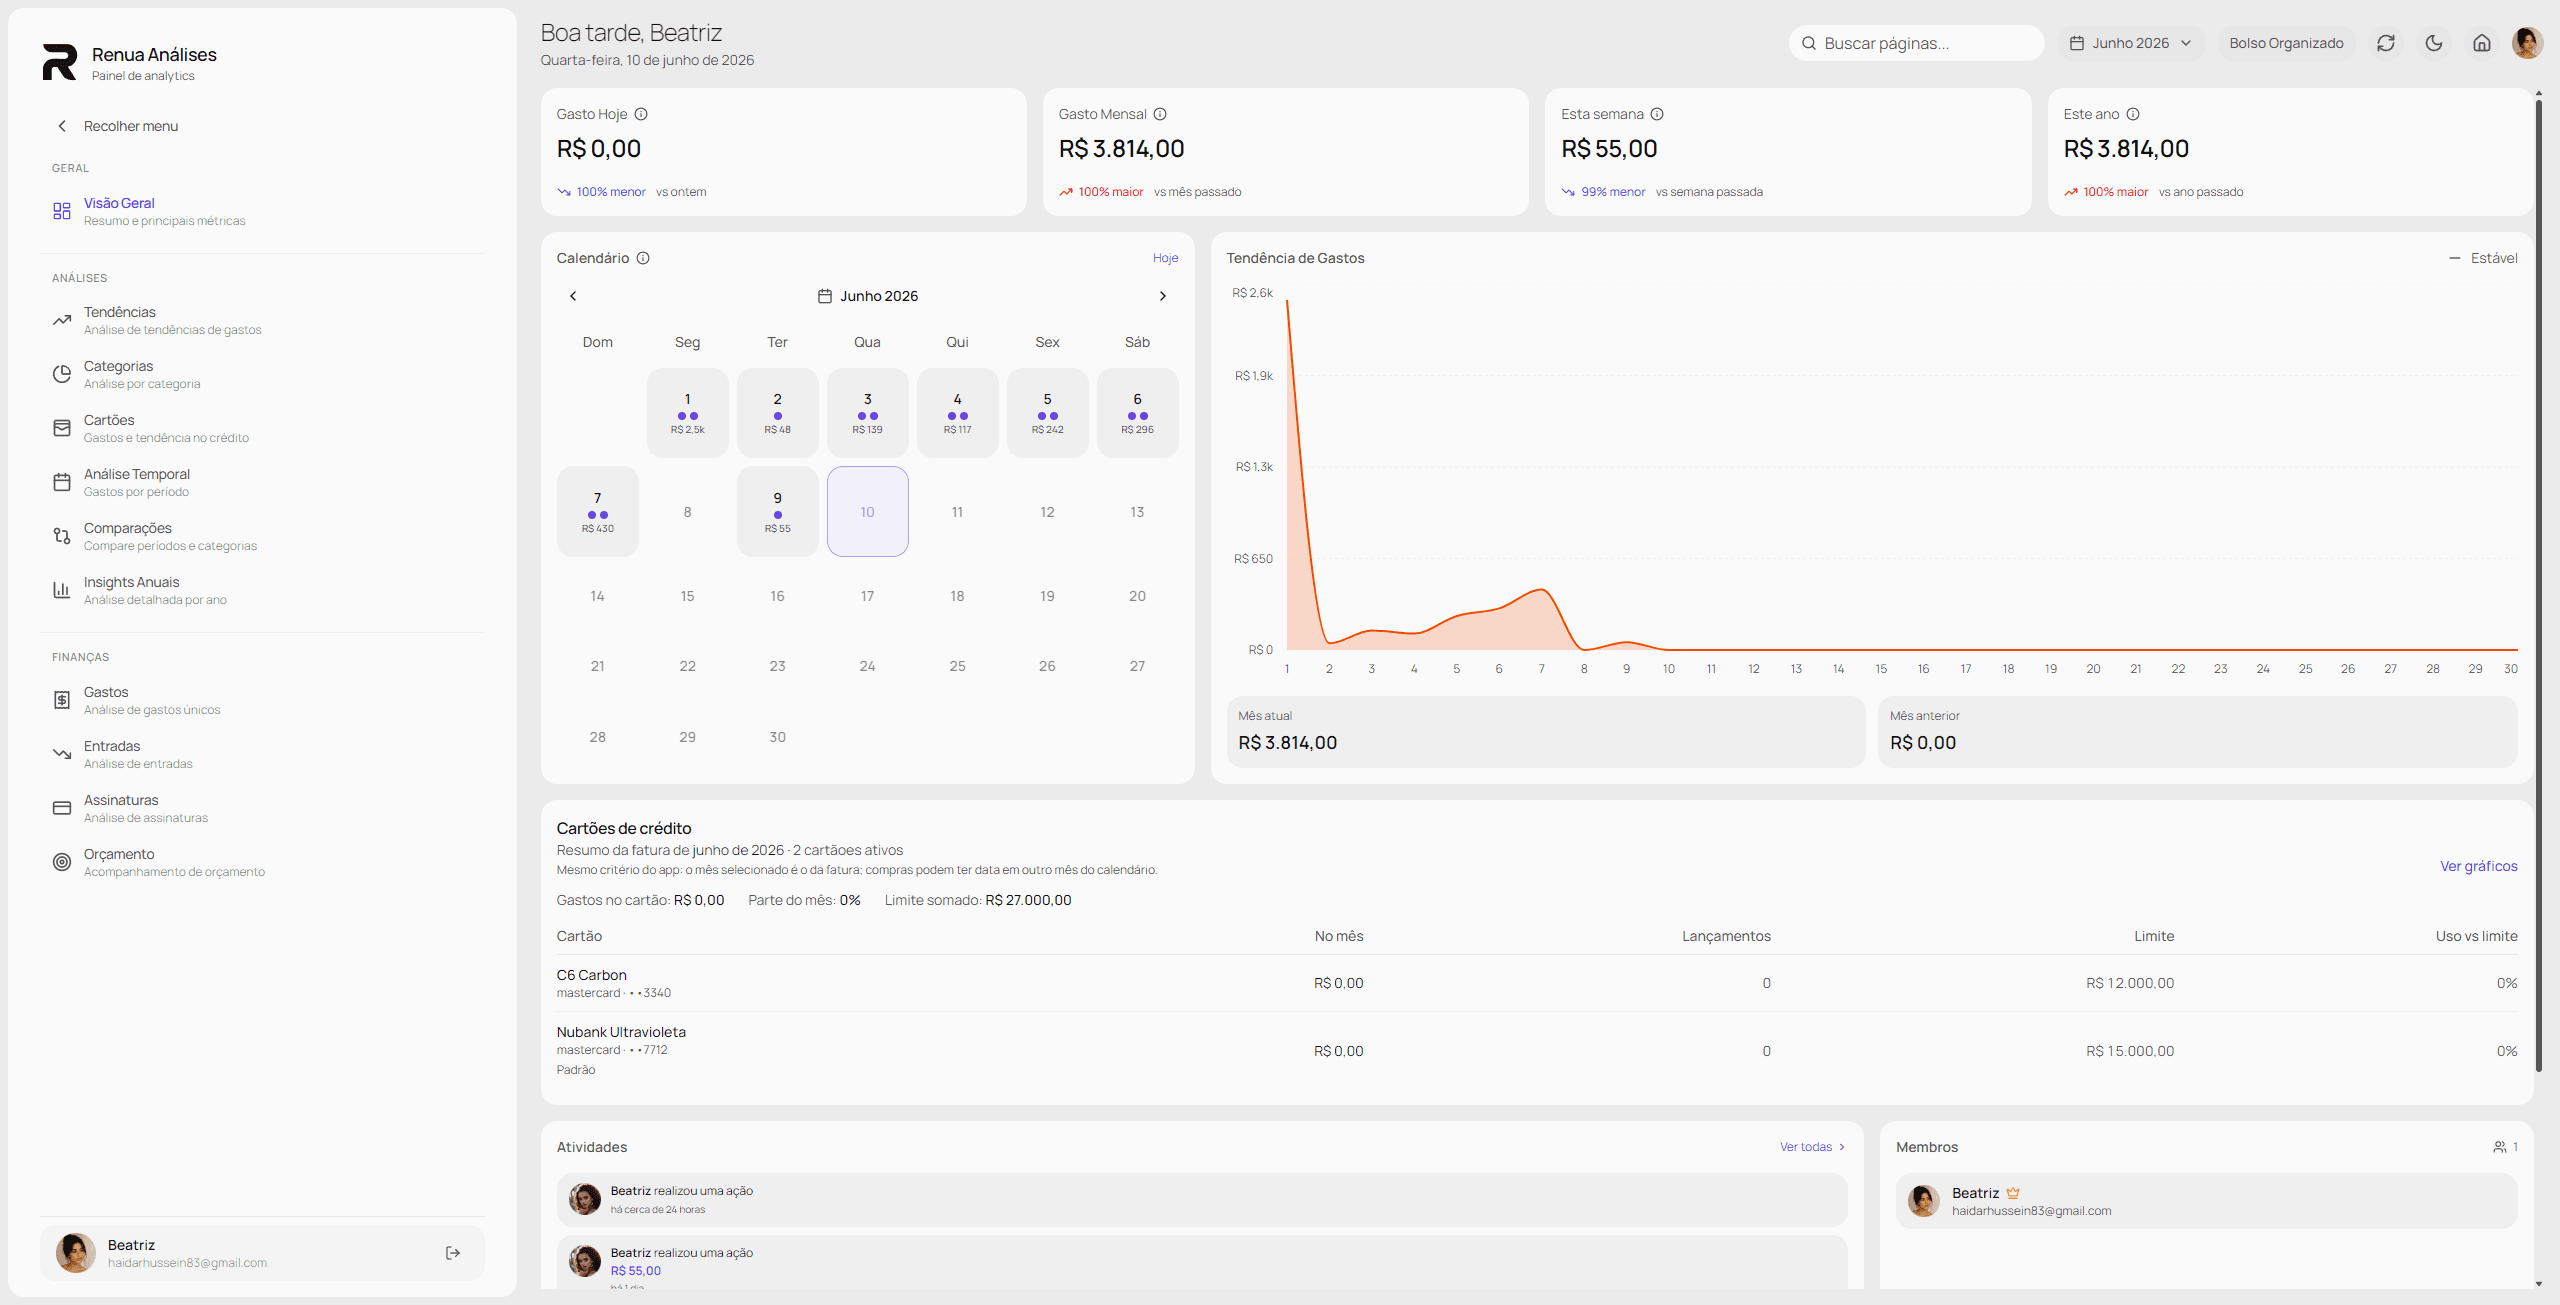Select day 1 with R$ 2,5k

click(x=688, y=413)
